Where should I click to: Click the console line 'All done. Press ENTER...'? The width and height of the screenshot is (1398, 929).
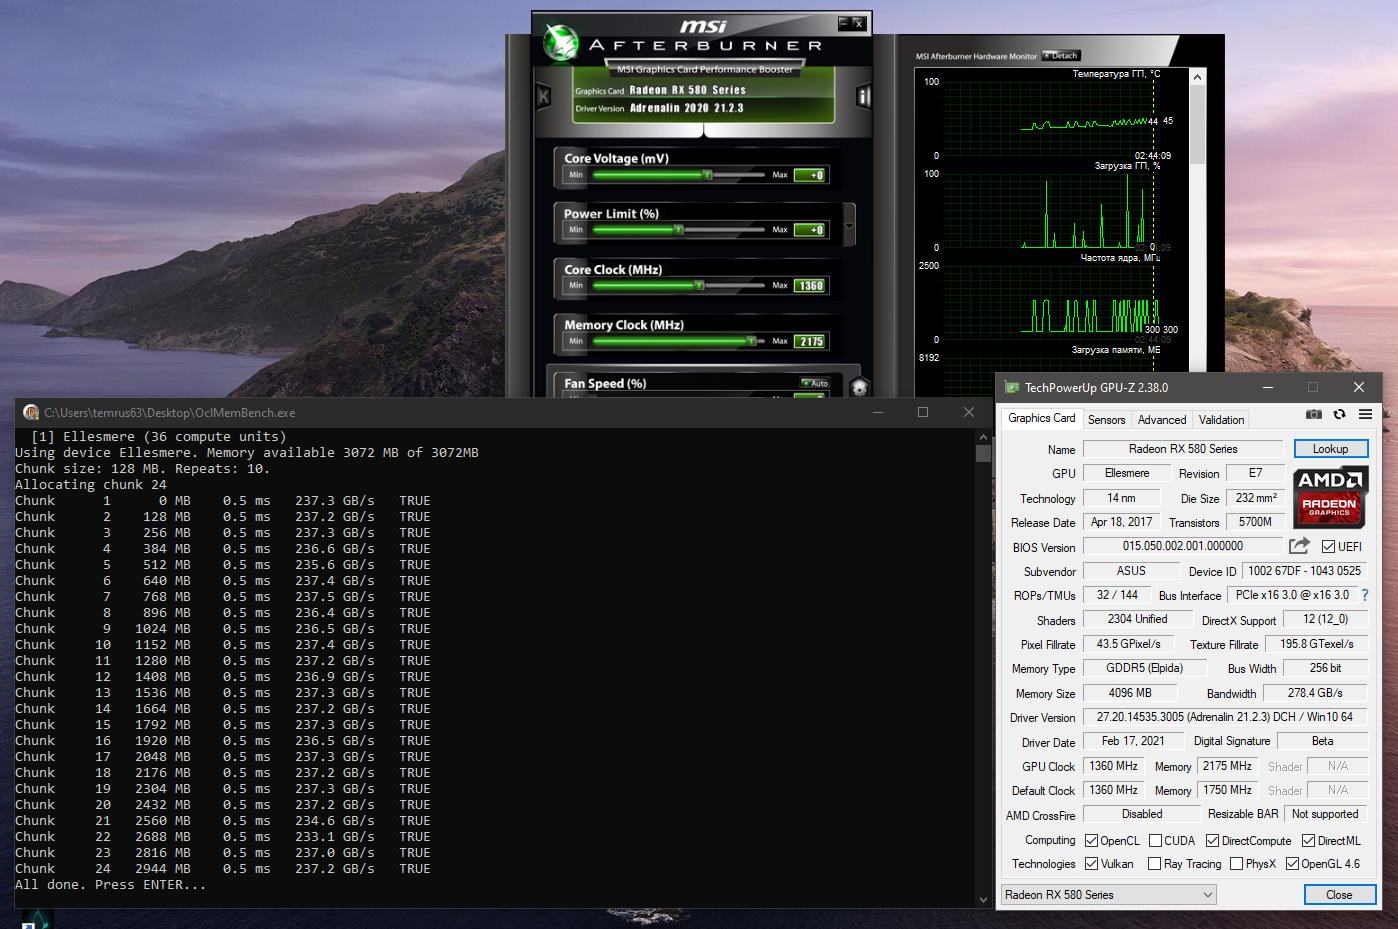pyautogui.click(x=111, y=885)
